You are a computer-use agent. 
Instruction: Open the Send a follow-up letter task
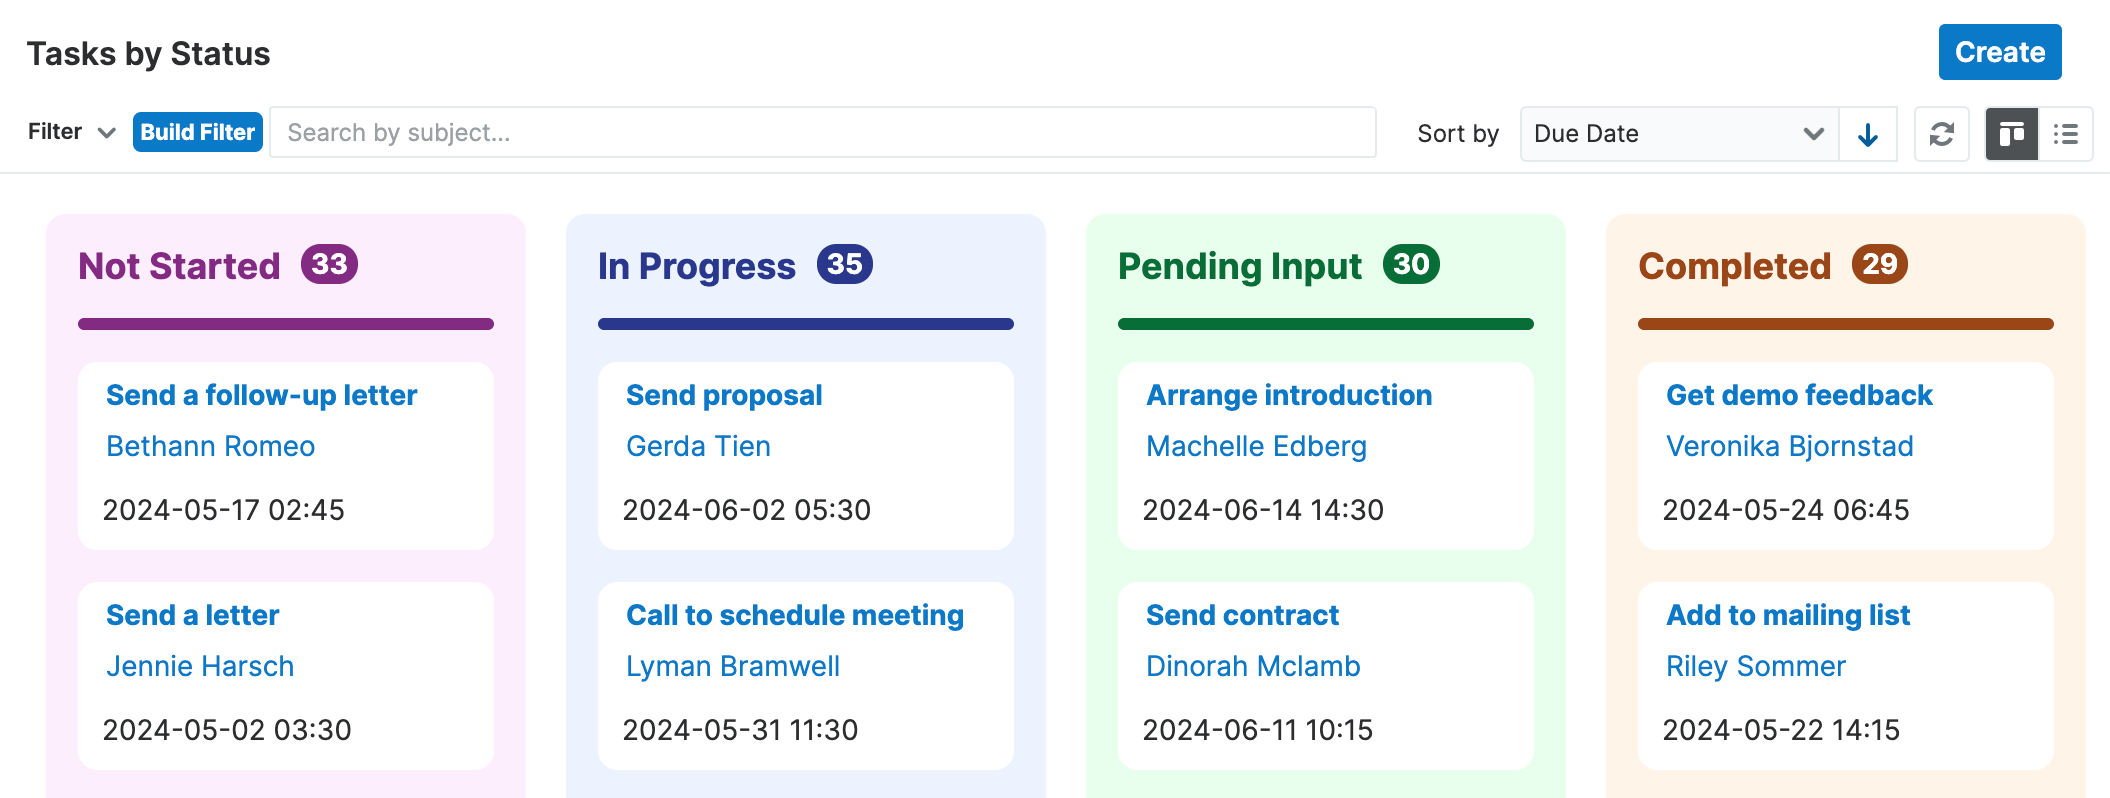[x=261, y=395]
